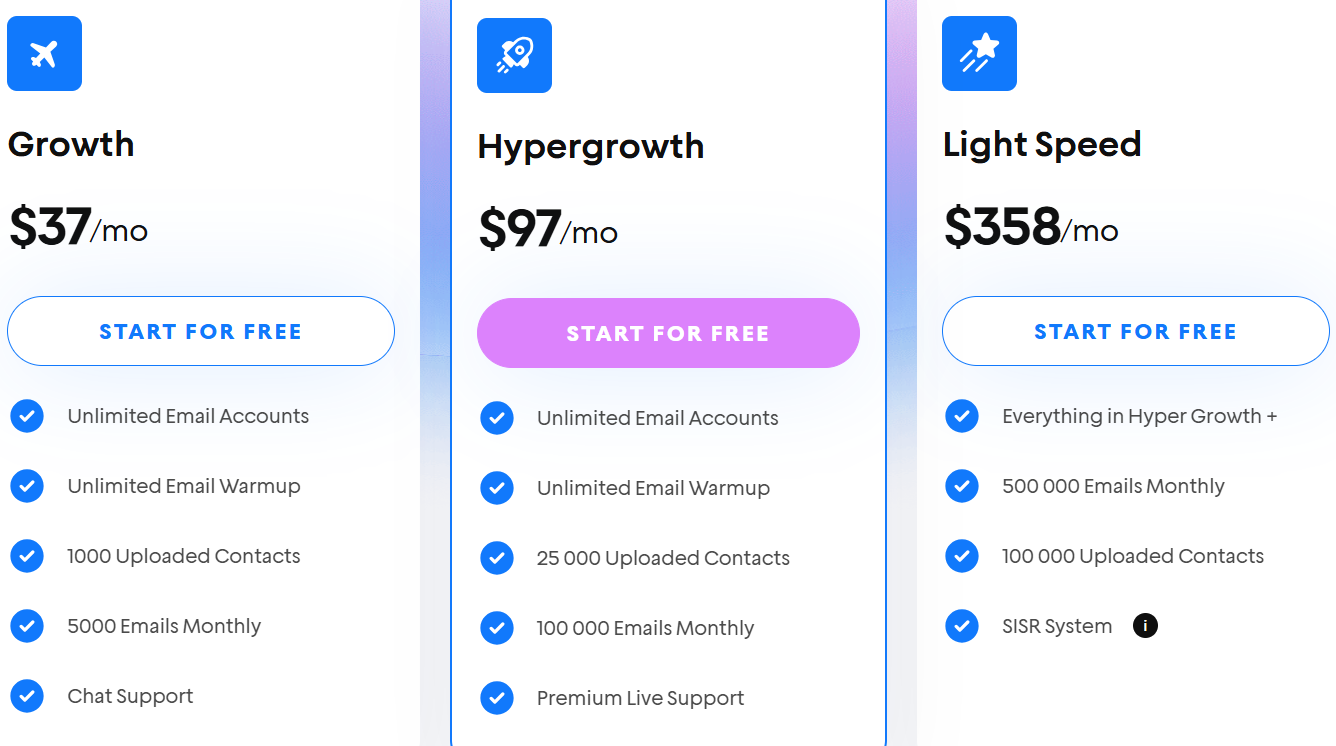This screenshot has width=1336, height=746.
Task: Click Start For Free under Growth plan
Action: tap(201, 331)
